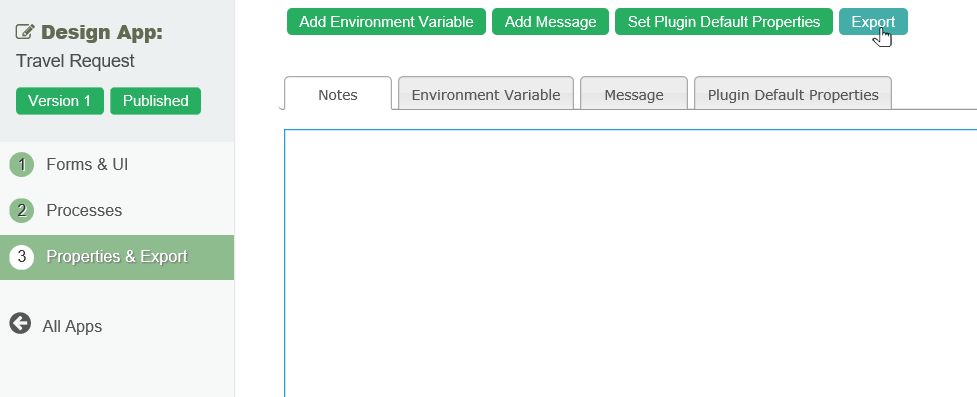The image size is (977, 397).
Task: Select the step 1 circle icon
Action: point(22,165)
